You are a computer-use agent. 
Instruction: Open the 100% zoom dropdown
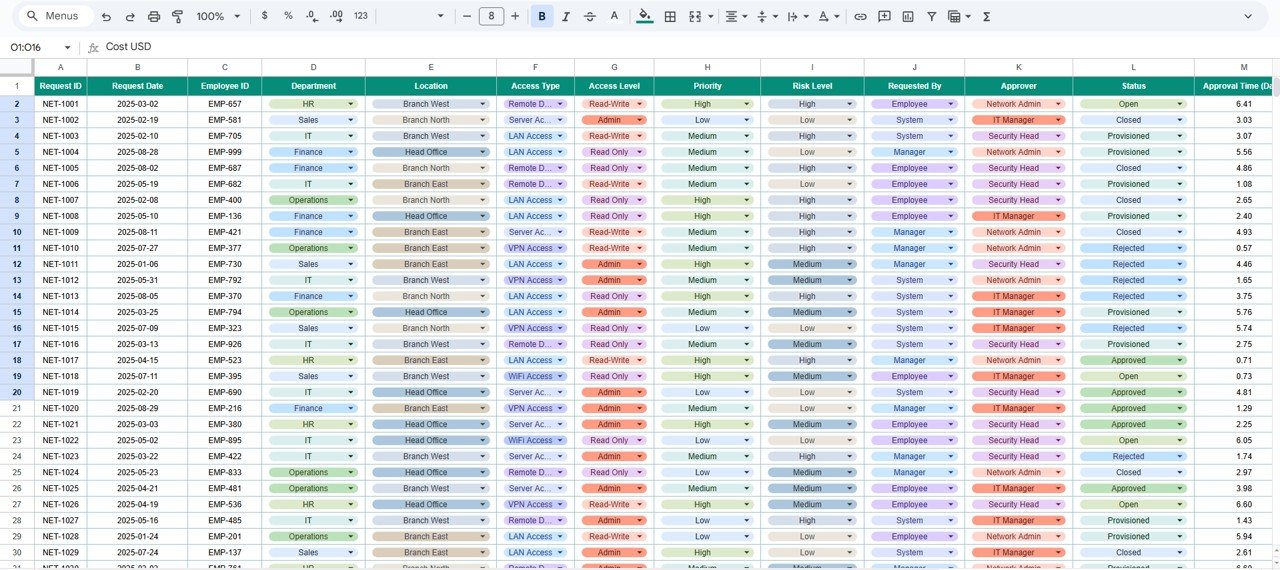coord(218,17)
